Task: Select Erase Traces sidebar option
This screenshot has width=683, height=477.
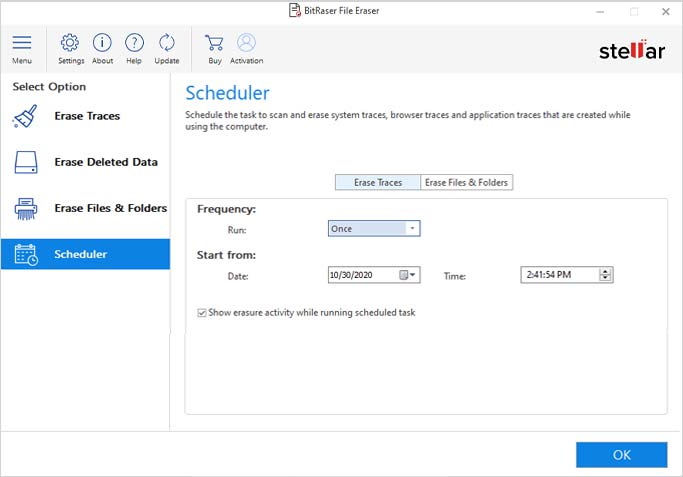Action: coord(85,116)
